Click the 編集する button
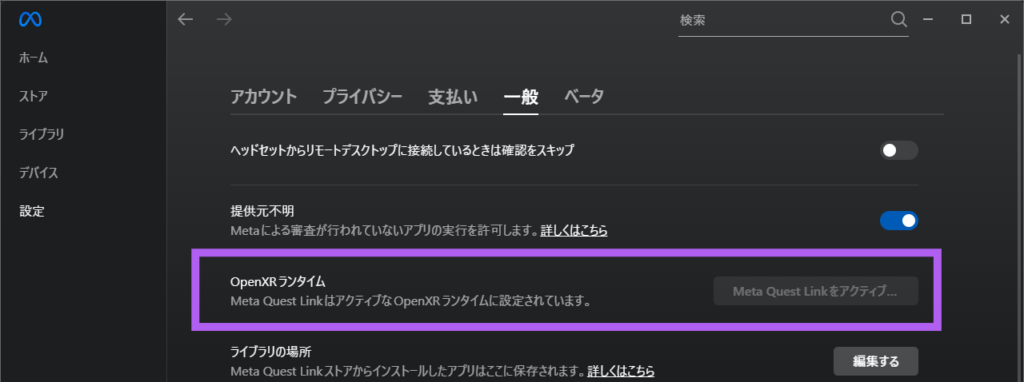Viewport: 1024px width, 382px height. [x=876, y=360]
